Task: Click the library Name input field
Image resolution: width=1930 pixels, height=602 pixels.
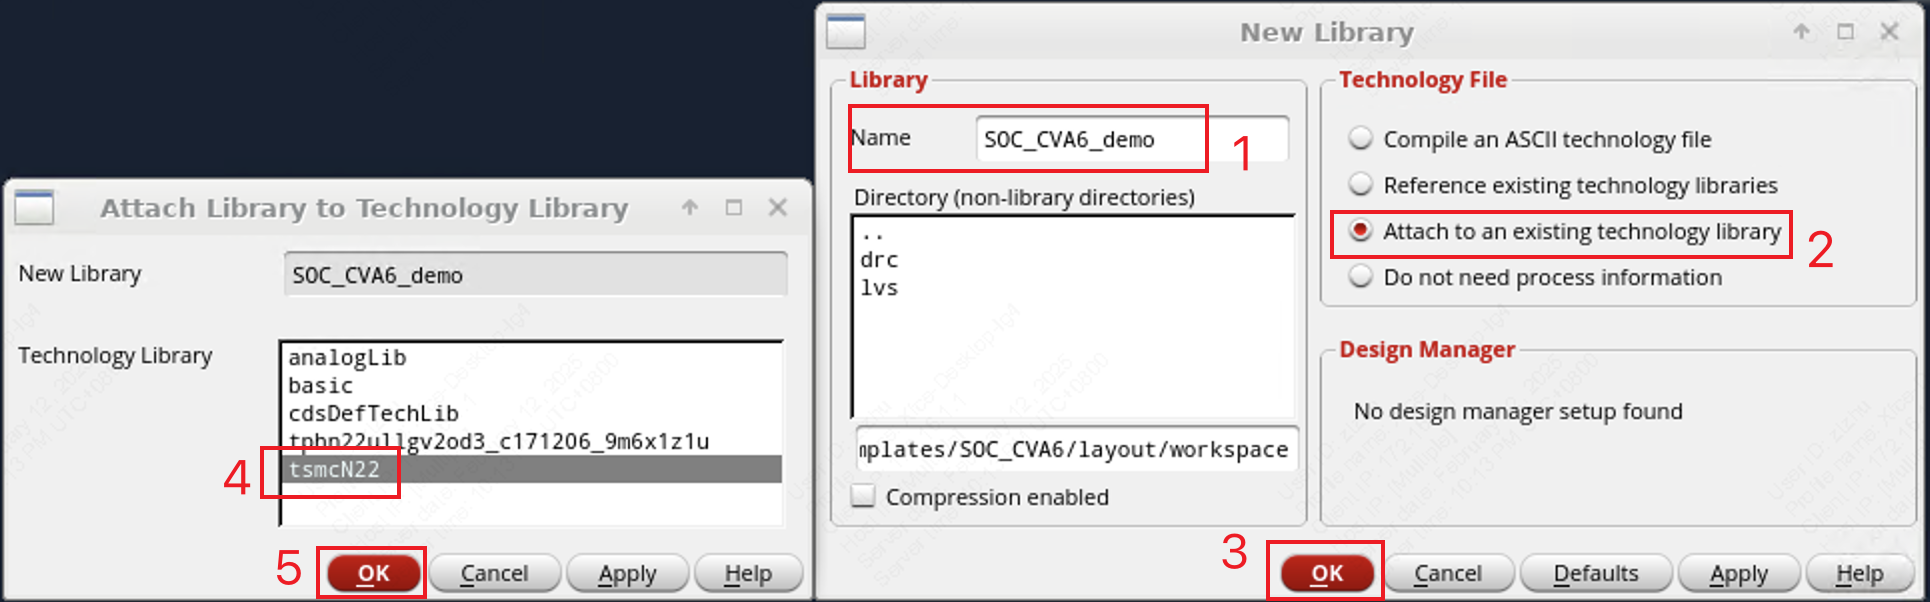Action: point(1130,139)
